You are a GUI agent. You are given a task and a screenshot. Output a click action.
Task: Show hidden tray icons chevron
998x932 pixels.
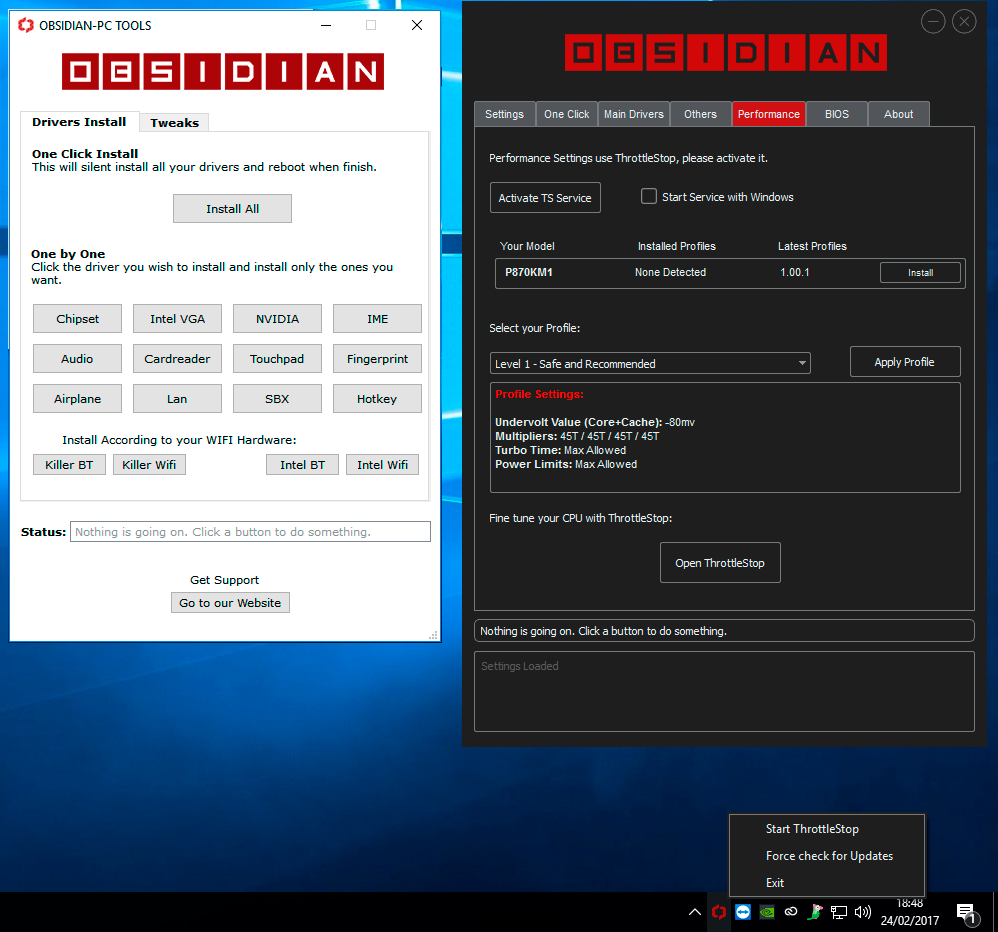click(695, 912)
